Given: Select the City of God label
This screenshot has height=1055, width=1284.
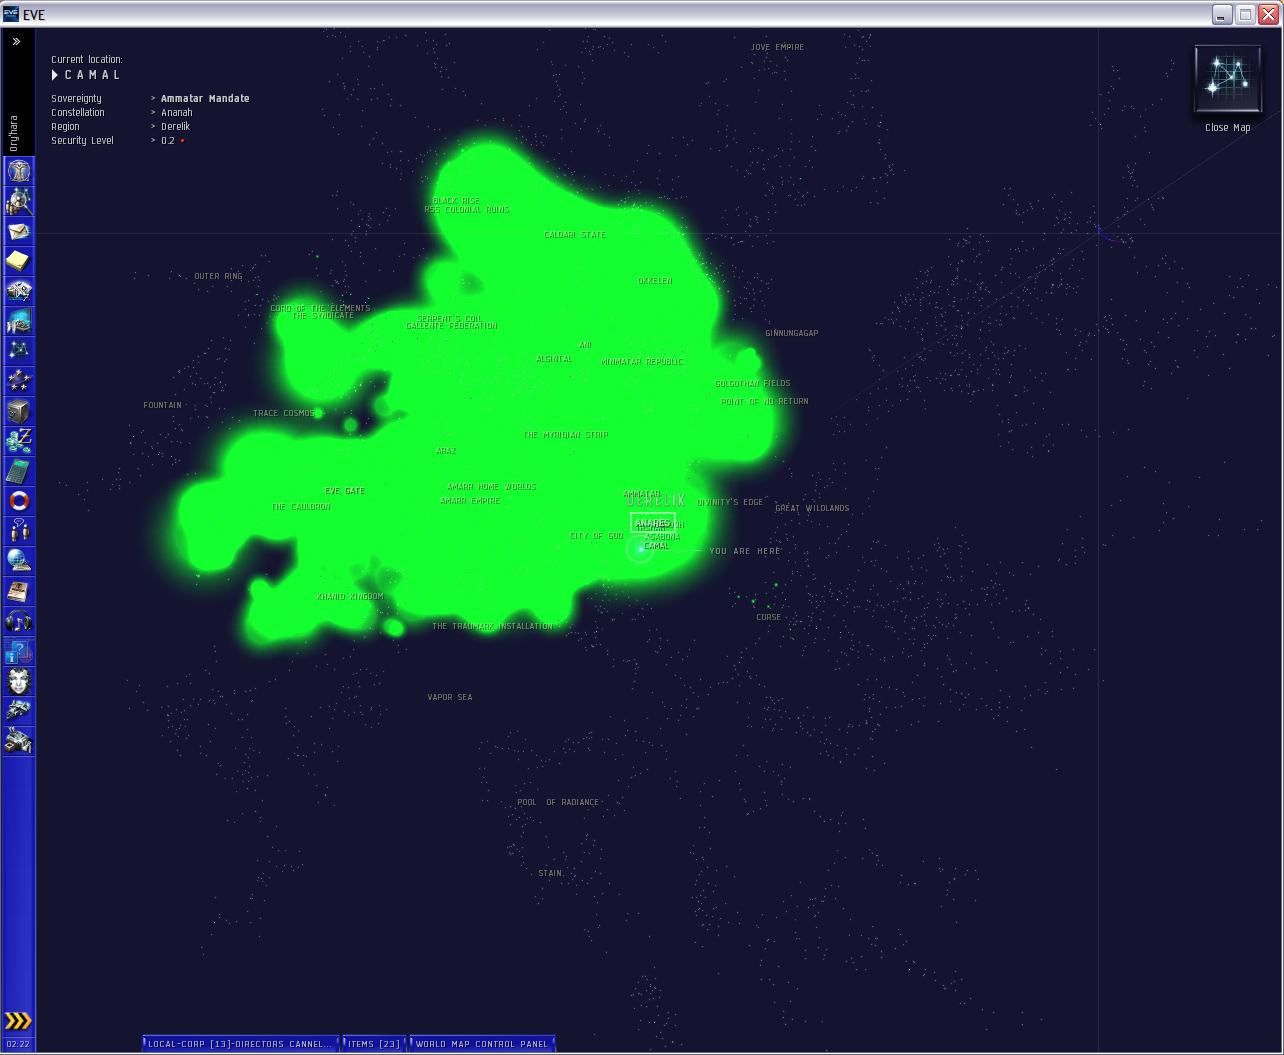Looking at the screenshot, I should pyautogui.click(x=596, y=536).
